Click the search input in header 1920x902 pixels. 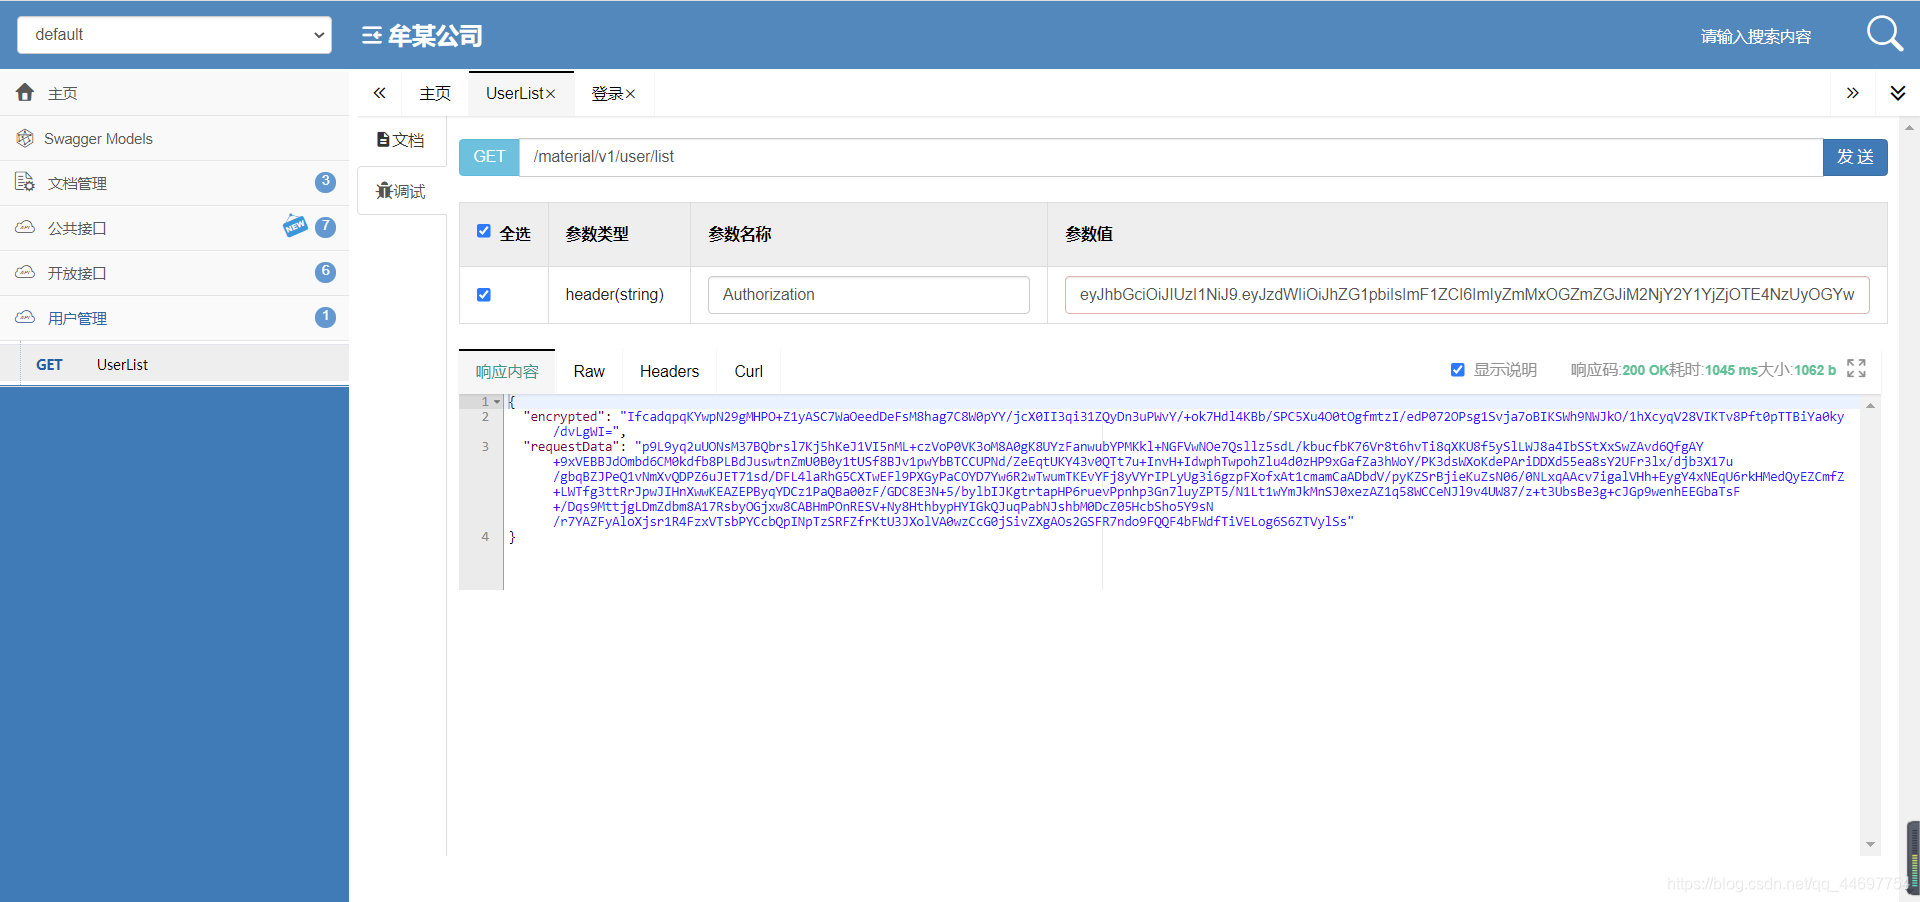click(x=1756, y=36)
